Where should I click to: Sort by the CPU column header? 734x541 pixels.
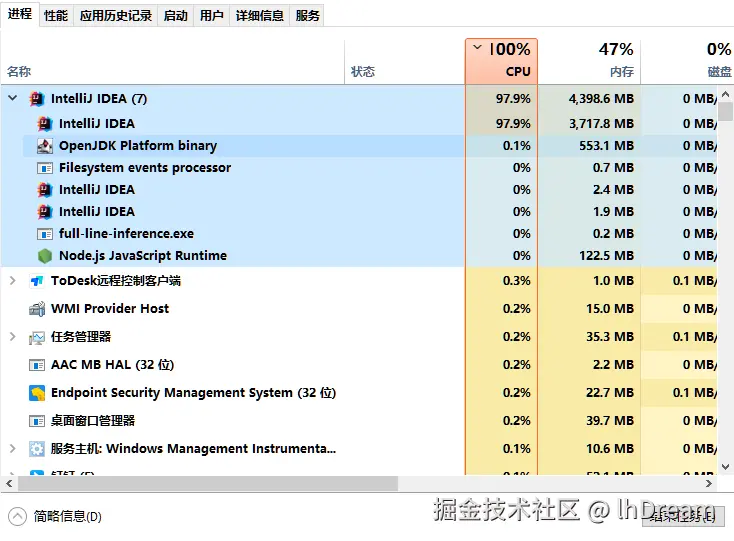point(501,61)
